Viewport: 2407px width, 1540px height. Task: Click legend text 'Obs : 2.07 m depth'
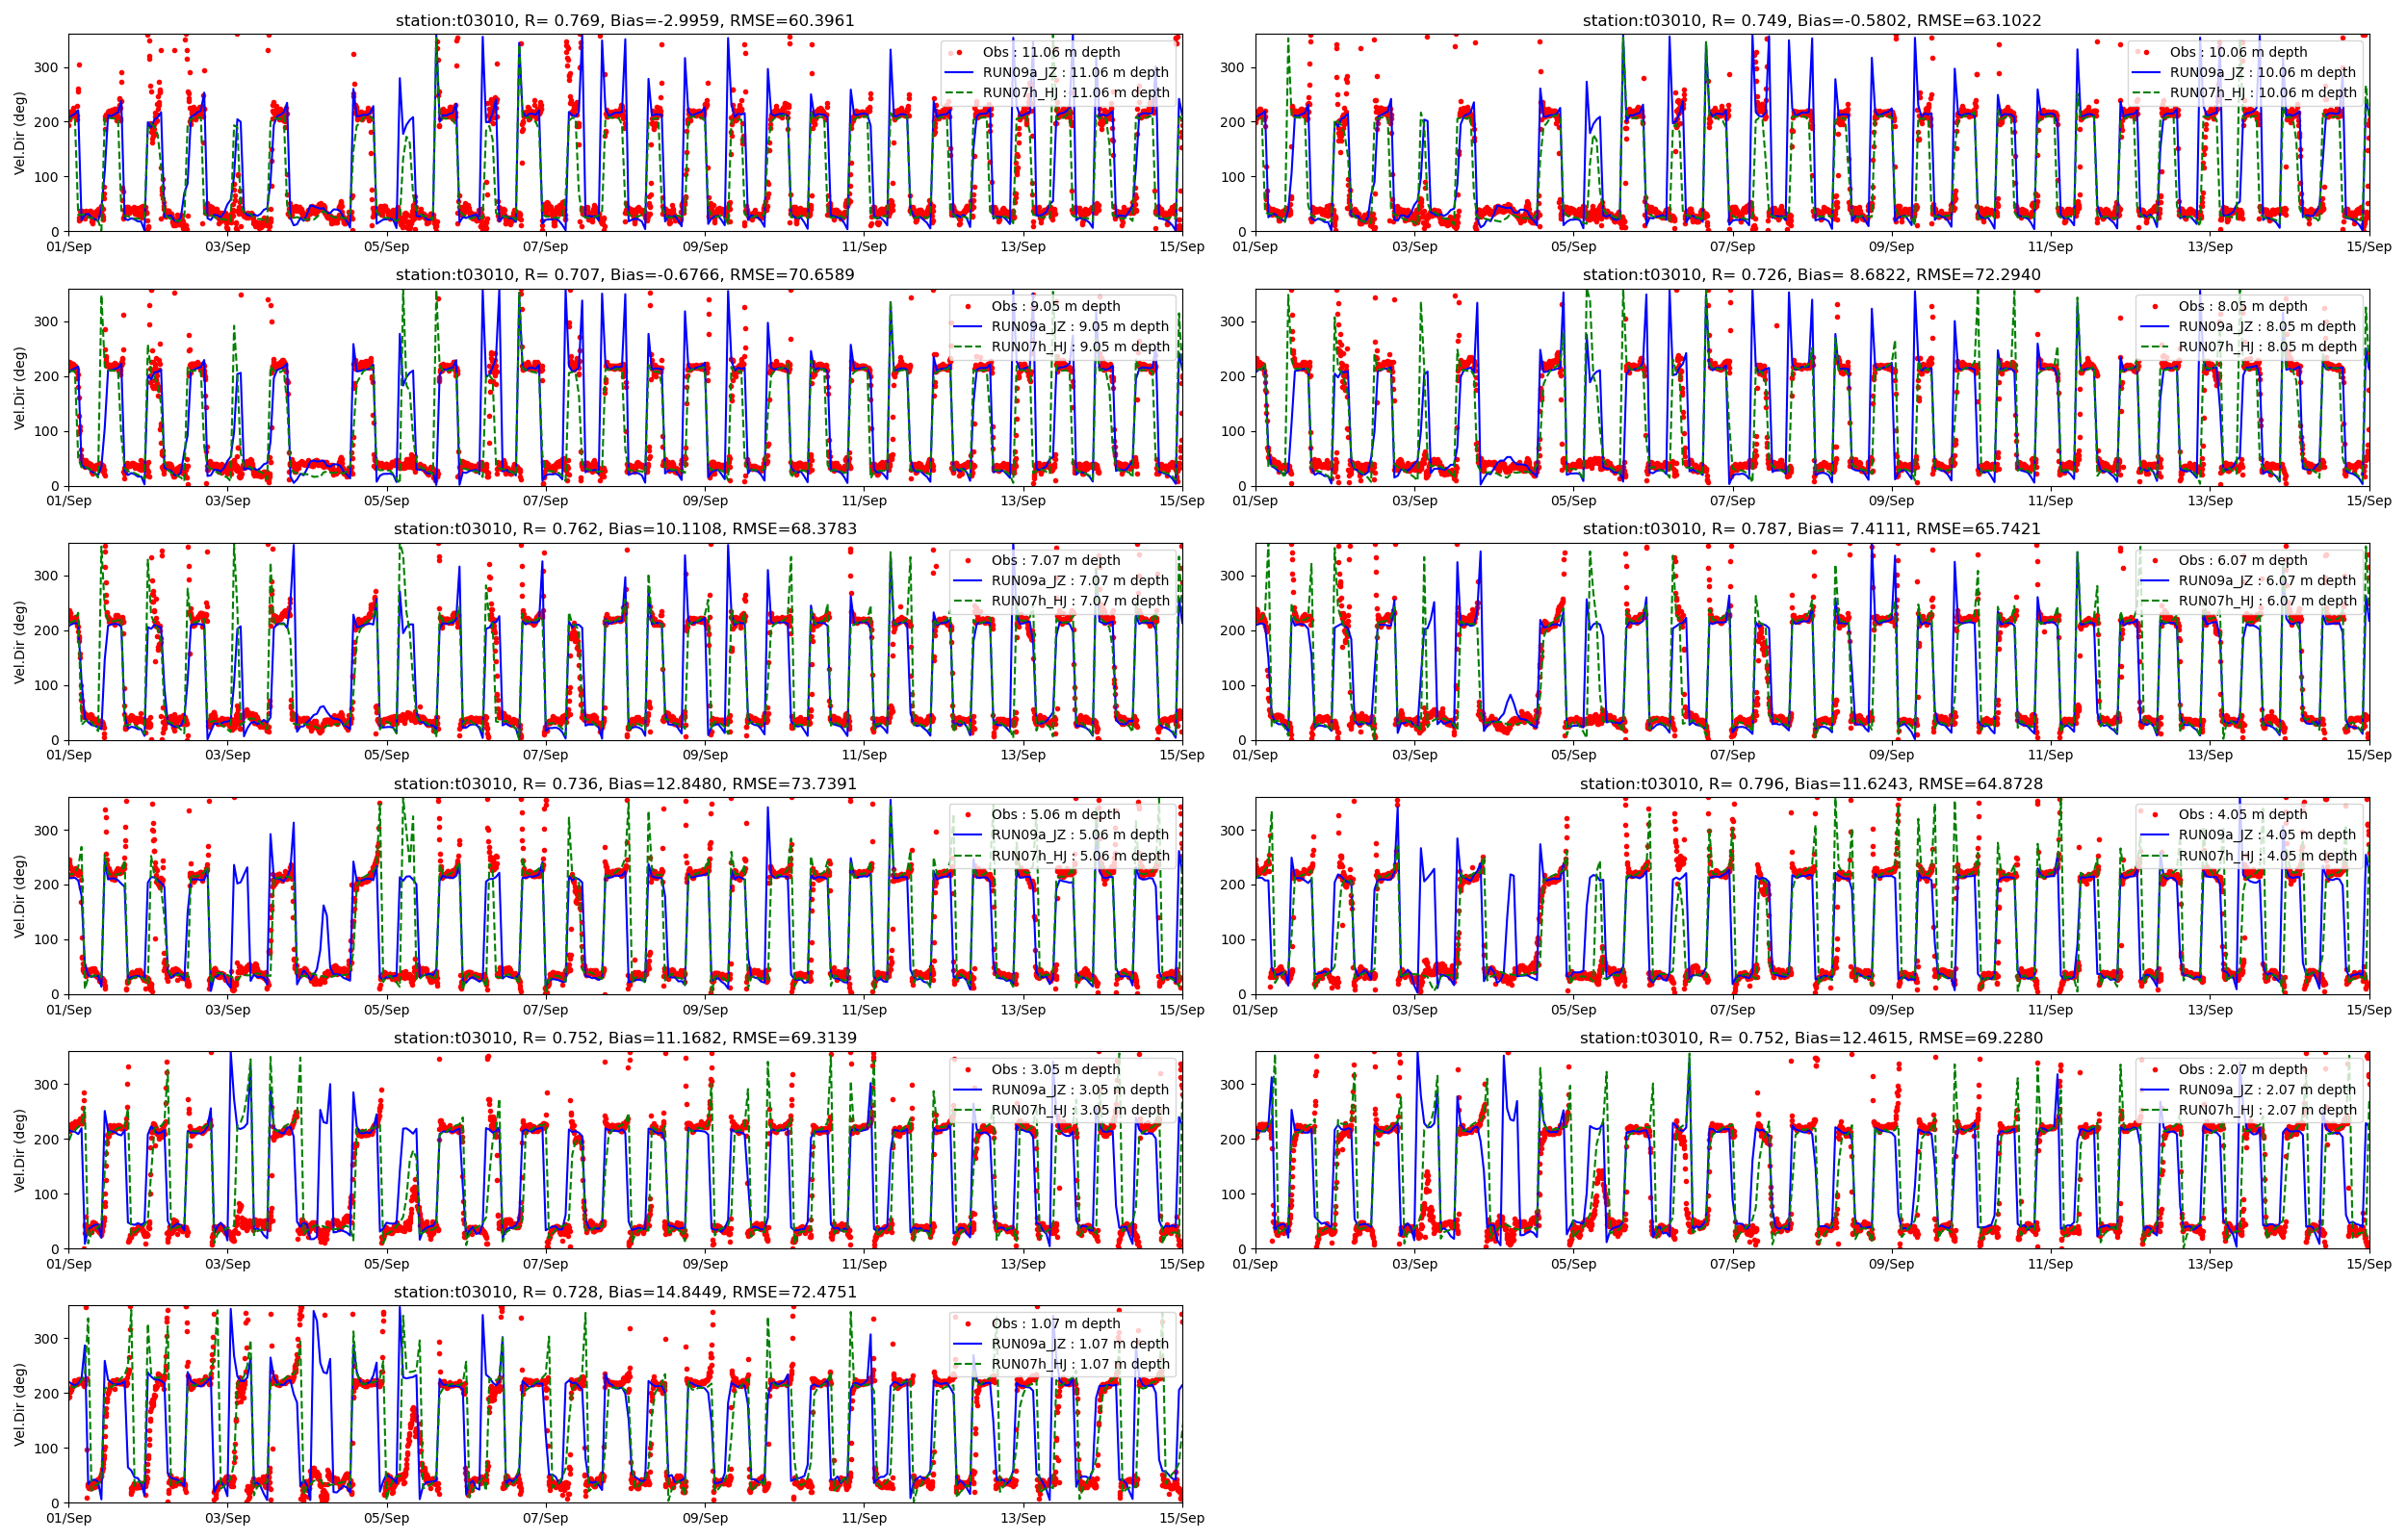[2243, 1069]
